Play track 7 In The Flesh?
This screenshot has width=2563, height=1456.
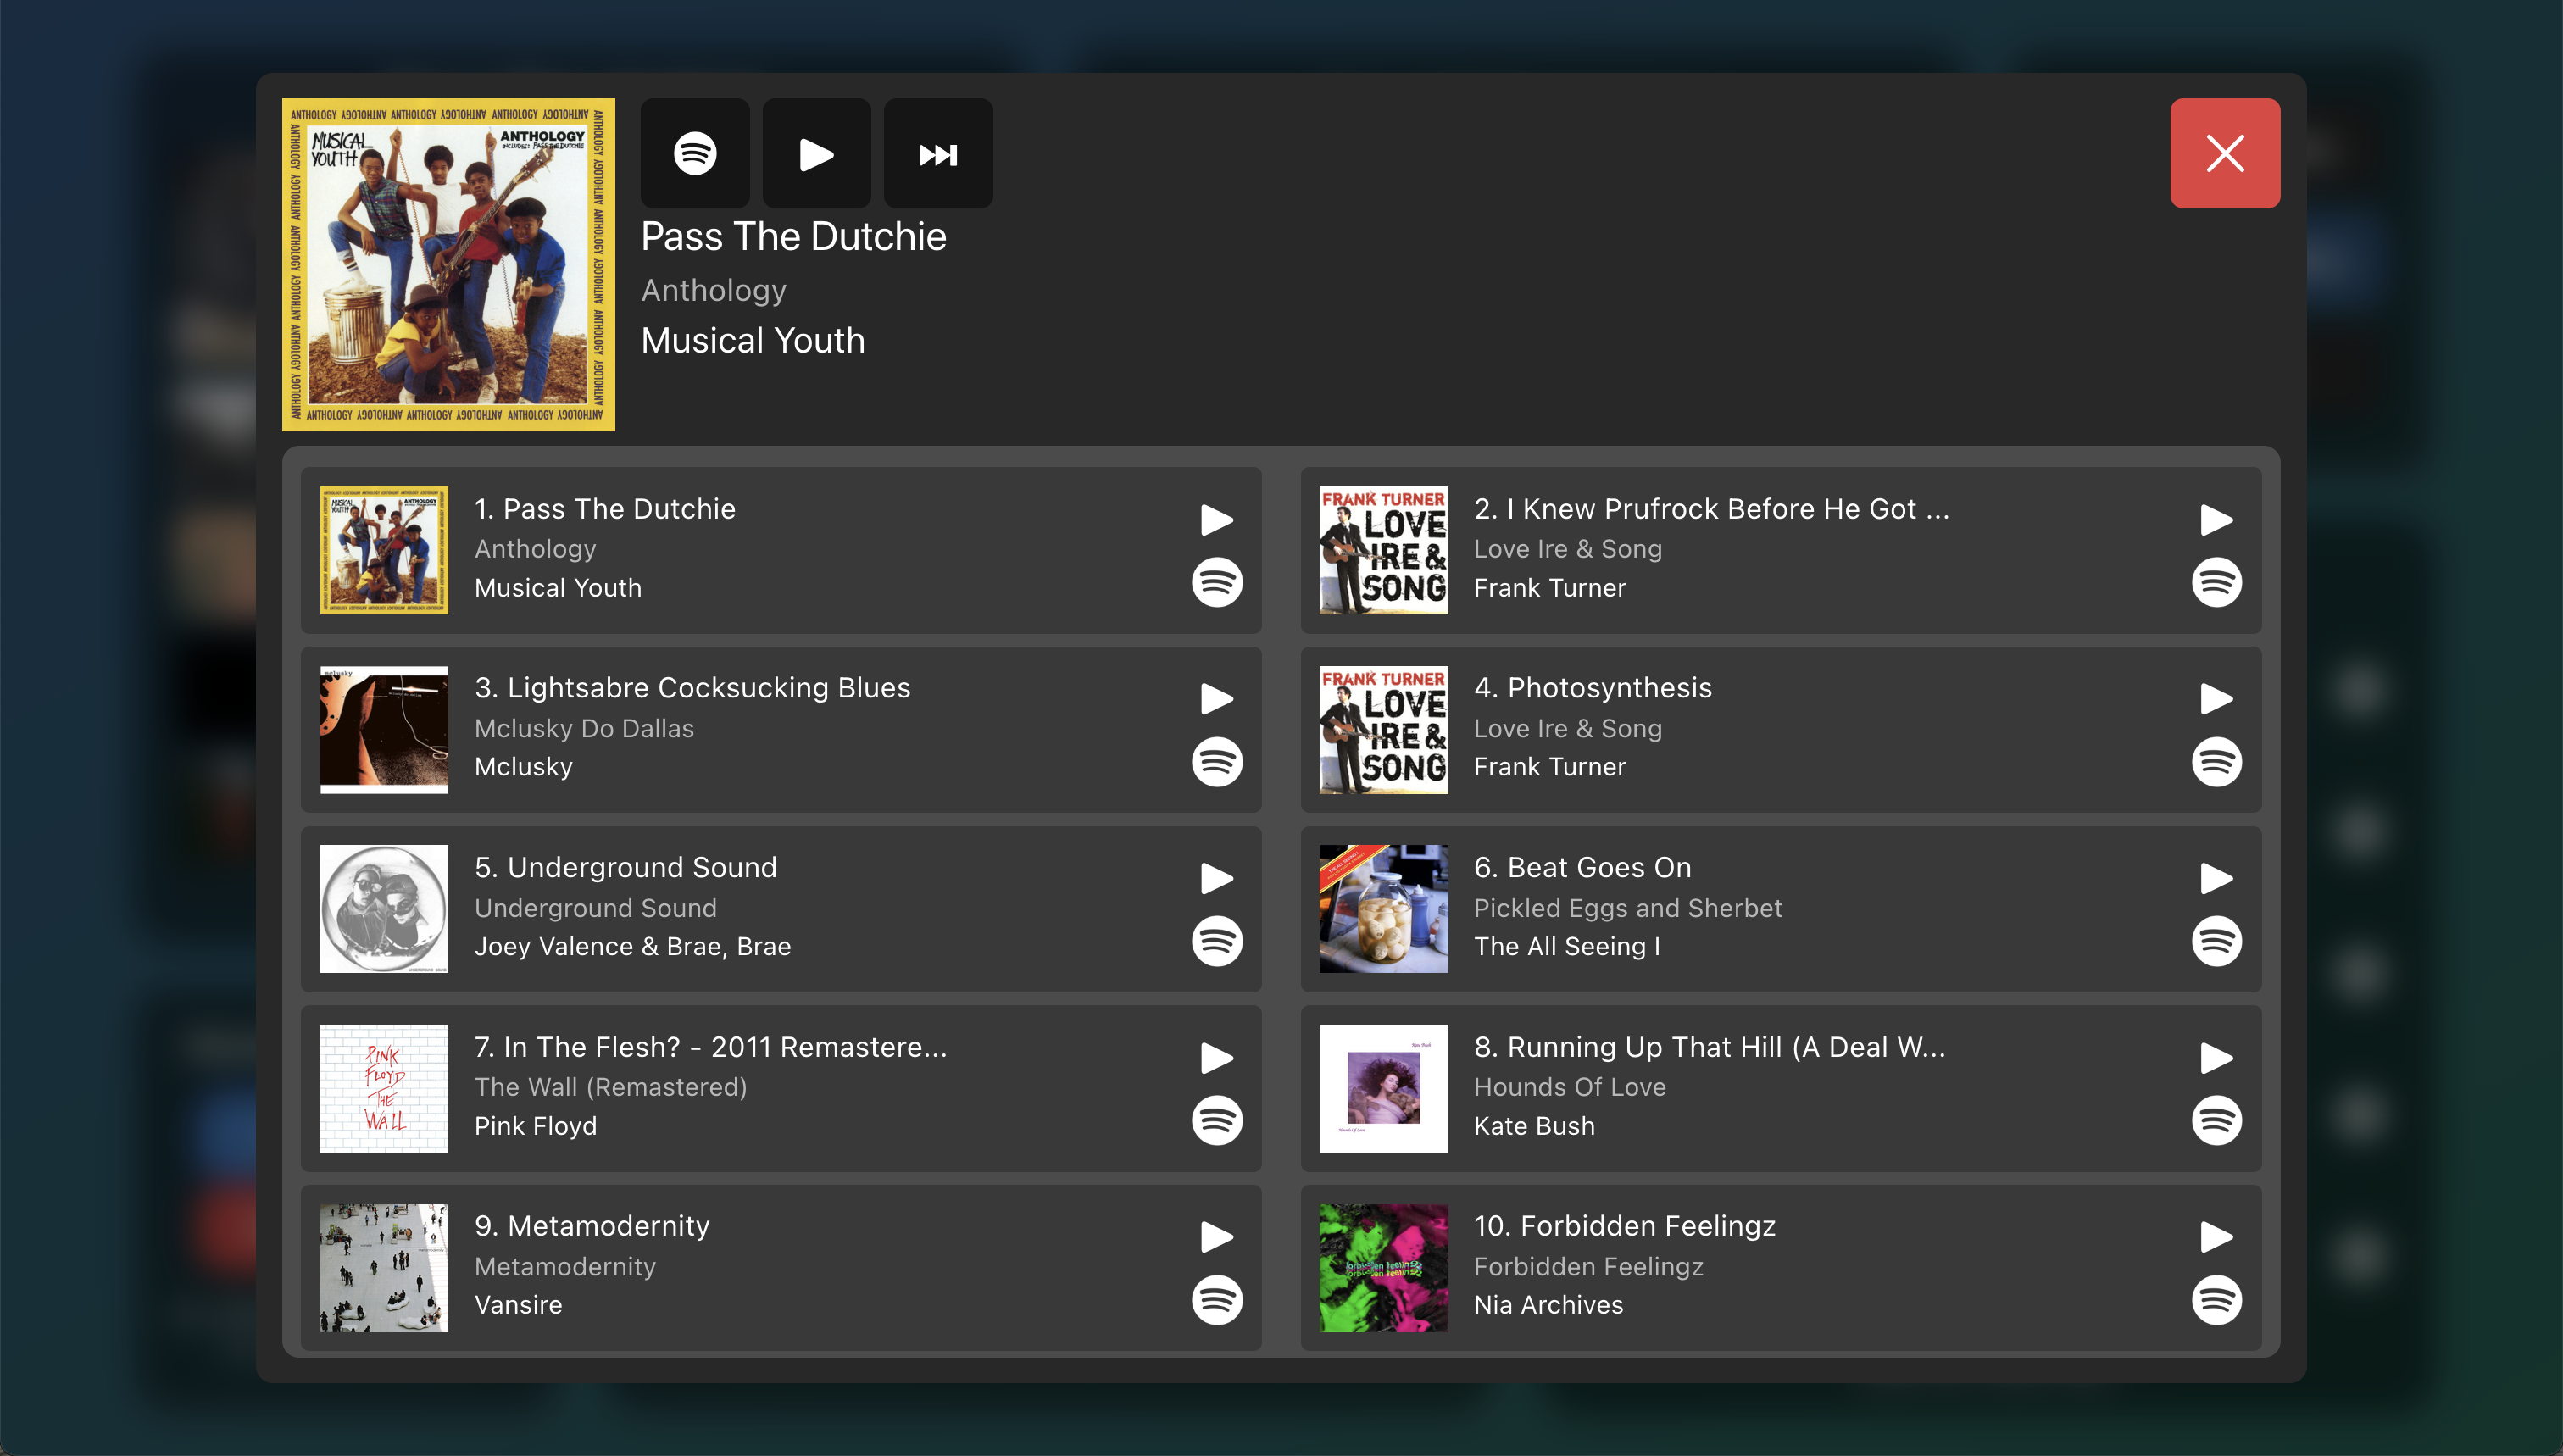(1217, 1057)
